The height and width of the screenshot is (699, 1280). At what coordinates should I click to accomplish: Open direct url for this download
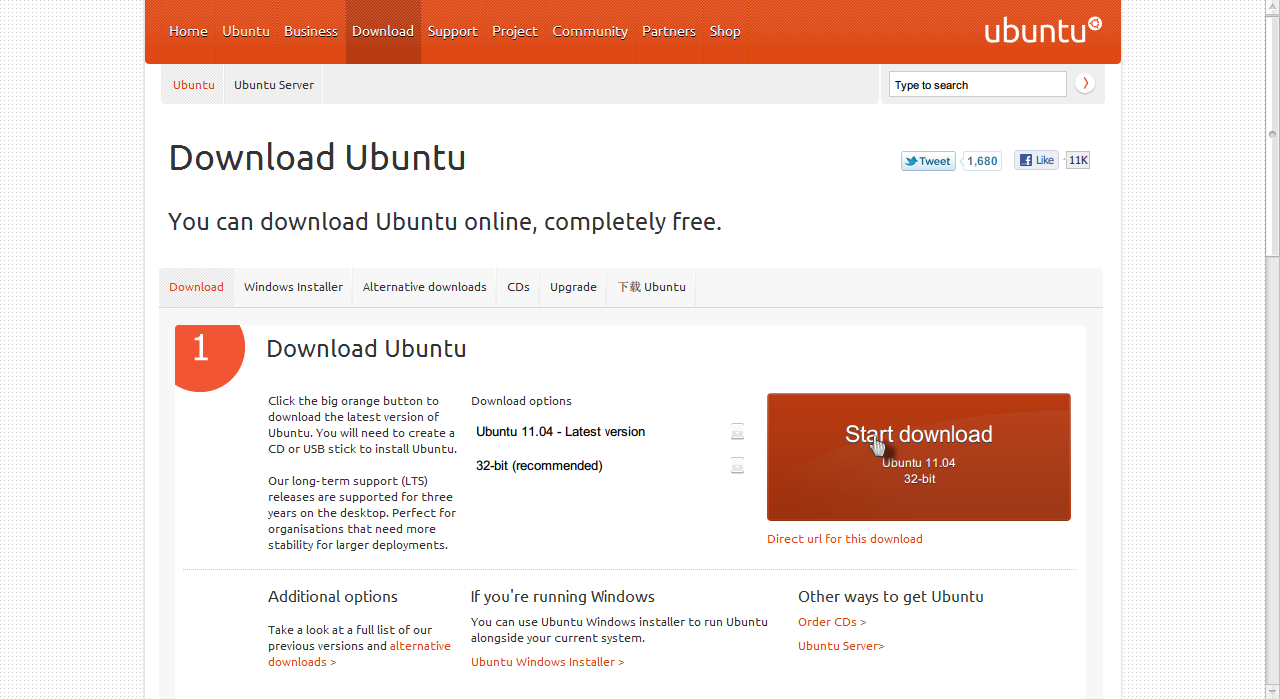[x=845, y=539]
